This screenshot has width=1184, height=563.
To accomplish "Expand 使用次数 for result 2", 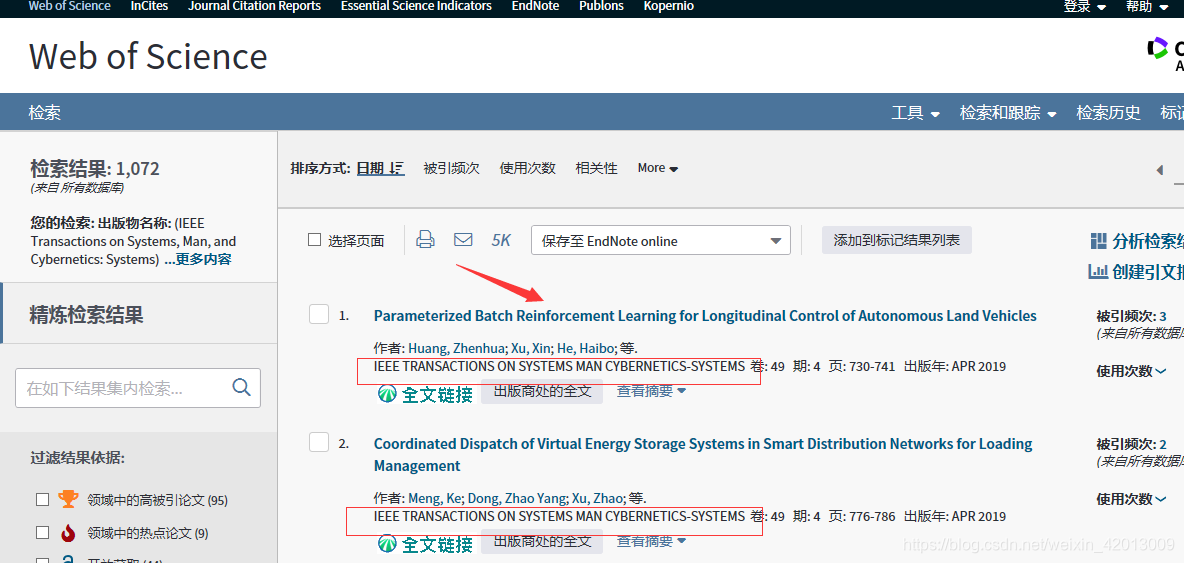I will pos(1131,498).
